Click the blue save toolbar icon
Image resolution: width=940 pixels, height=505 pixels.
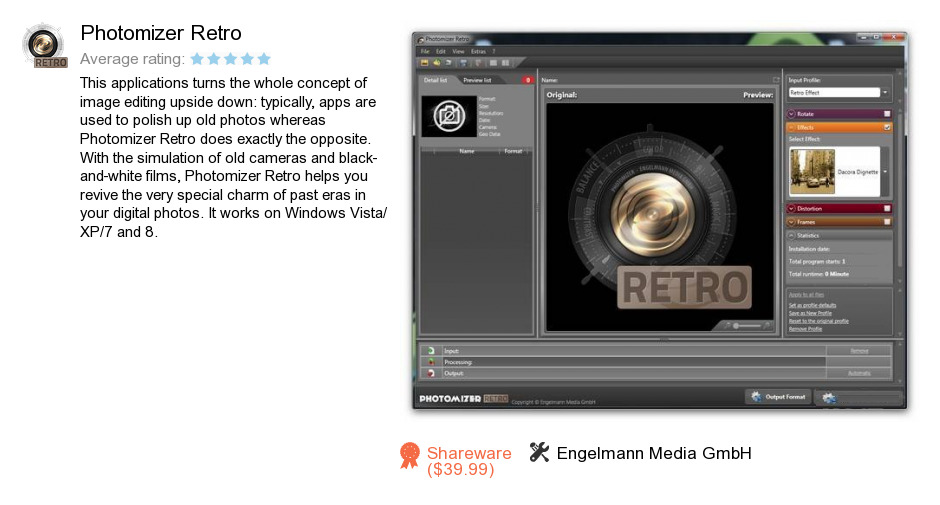pos(463,62)
